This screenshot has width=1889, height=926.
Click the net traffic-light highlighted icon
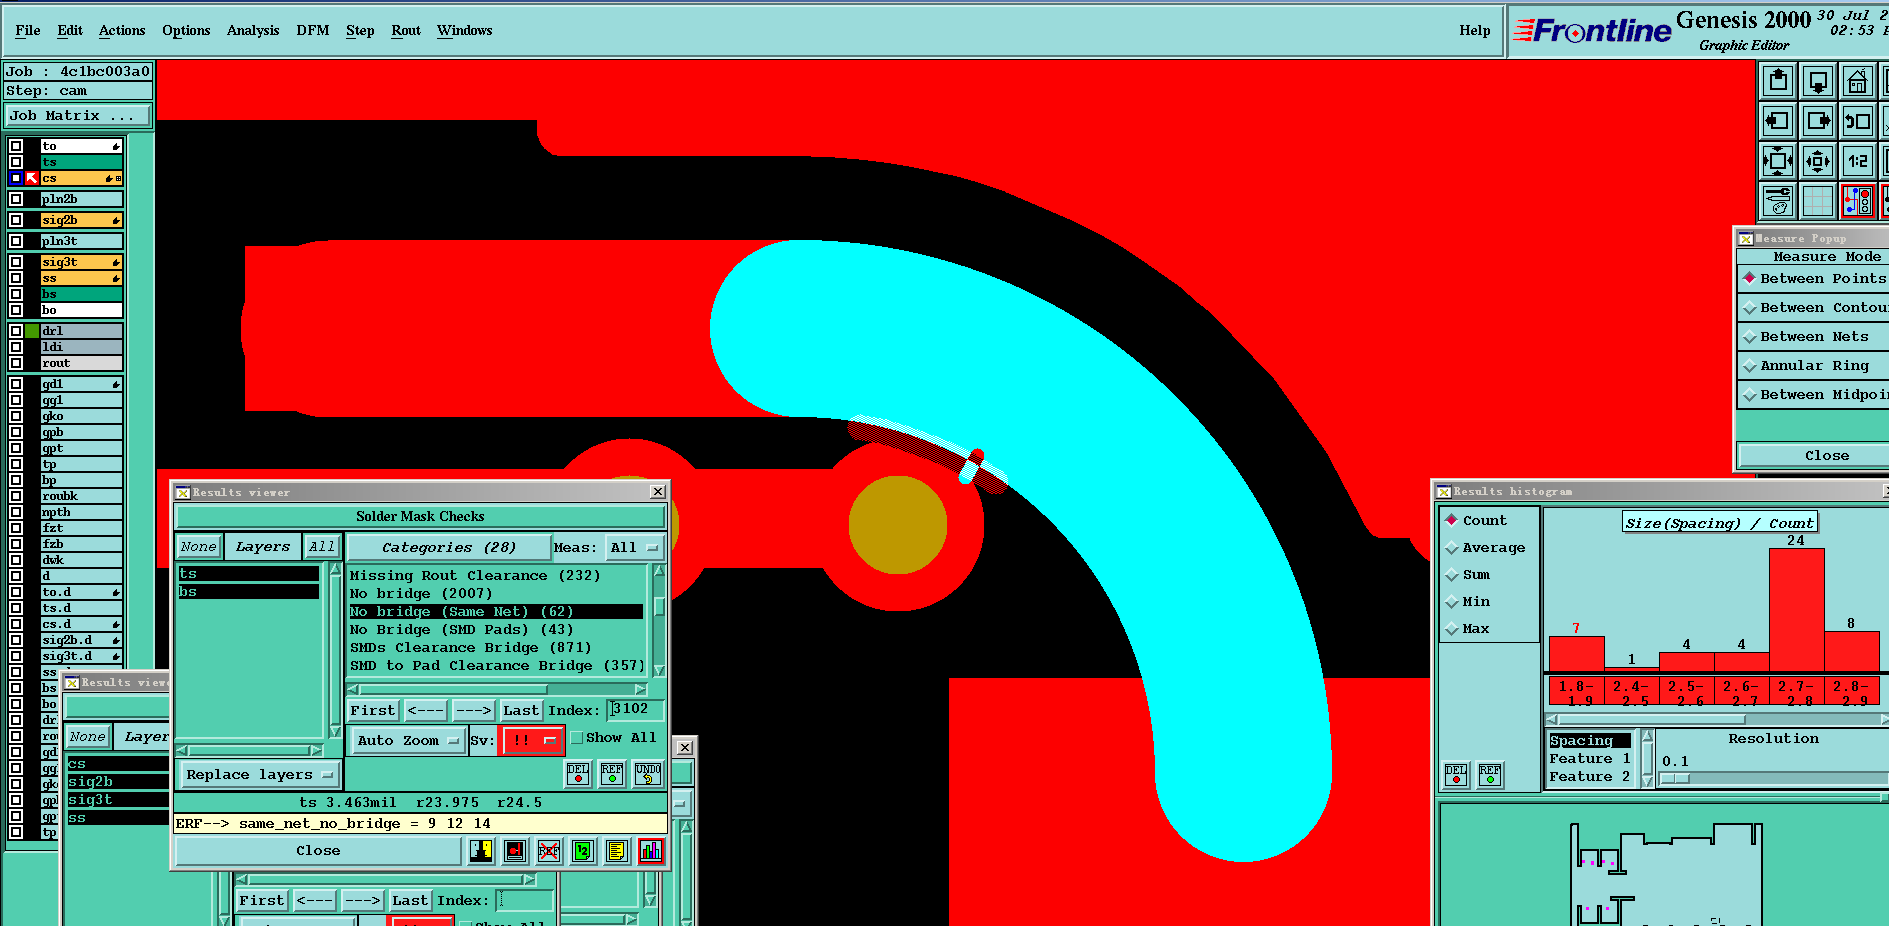(1858, 200)
